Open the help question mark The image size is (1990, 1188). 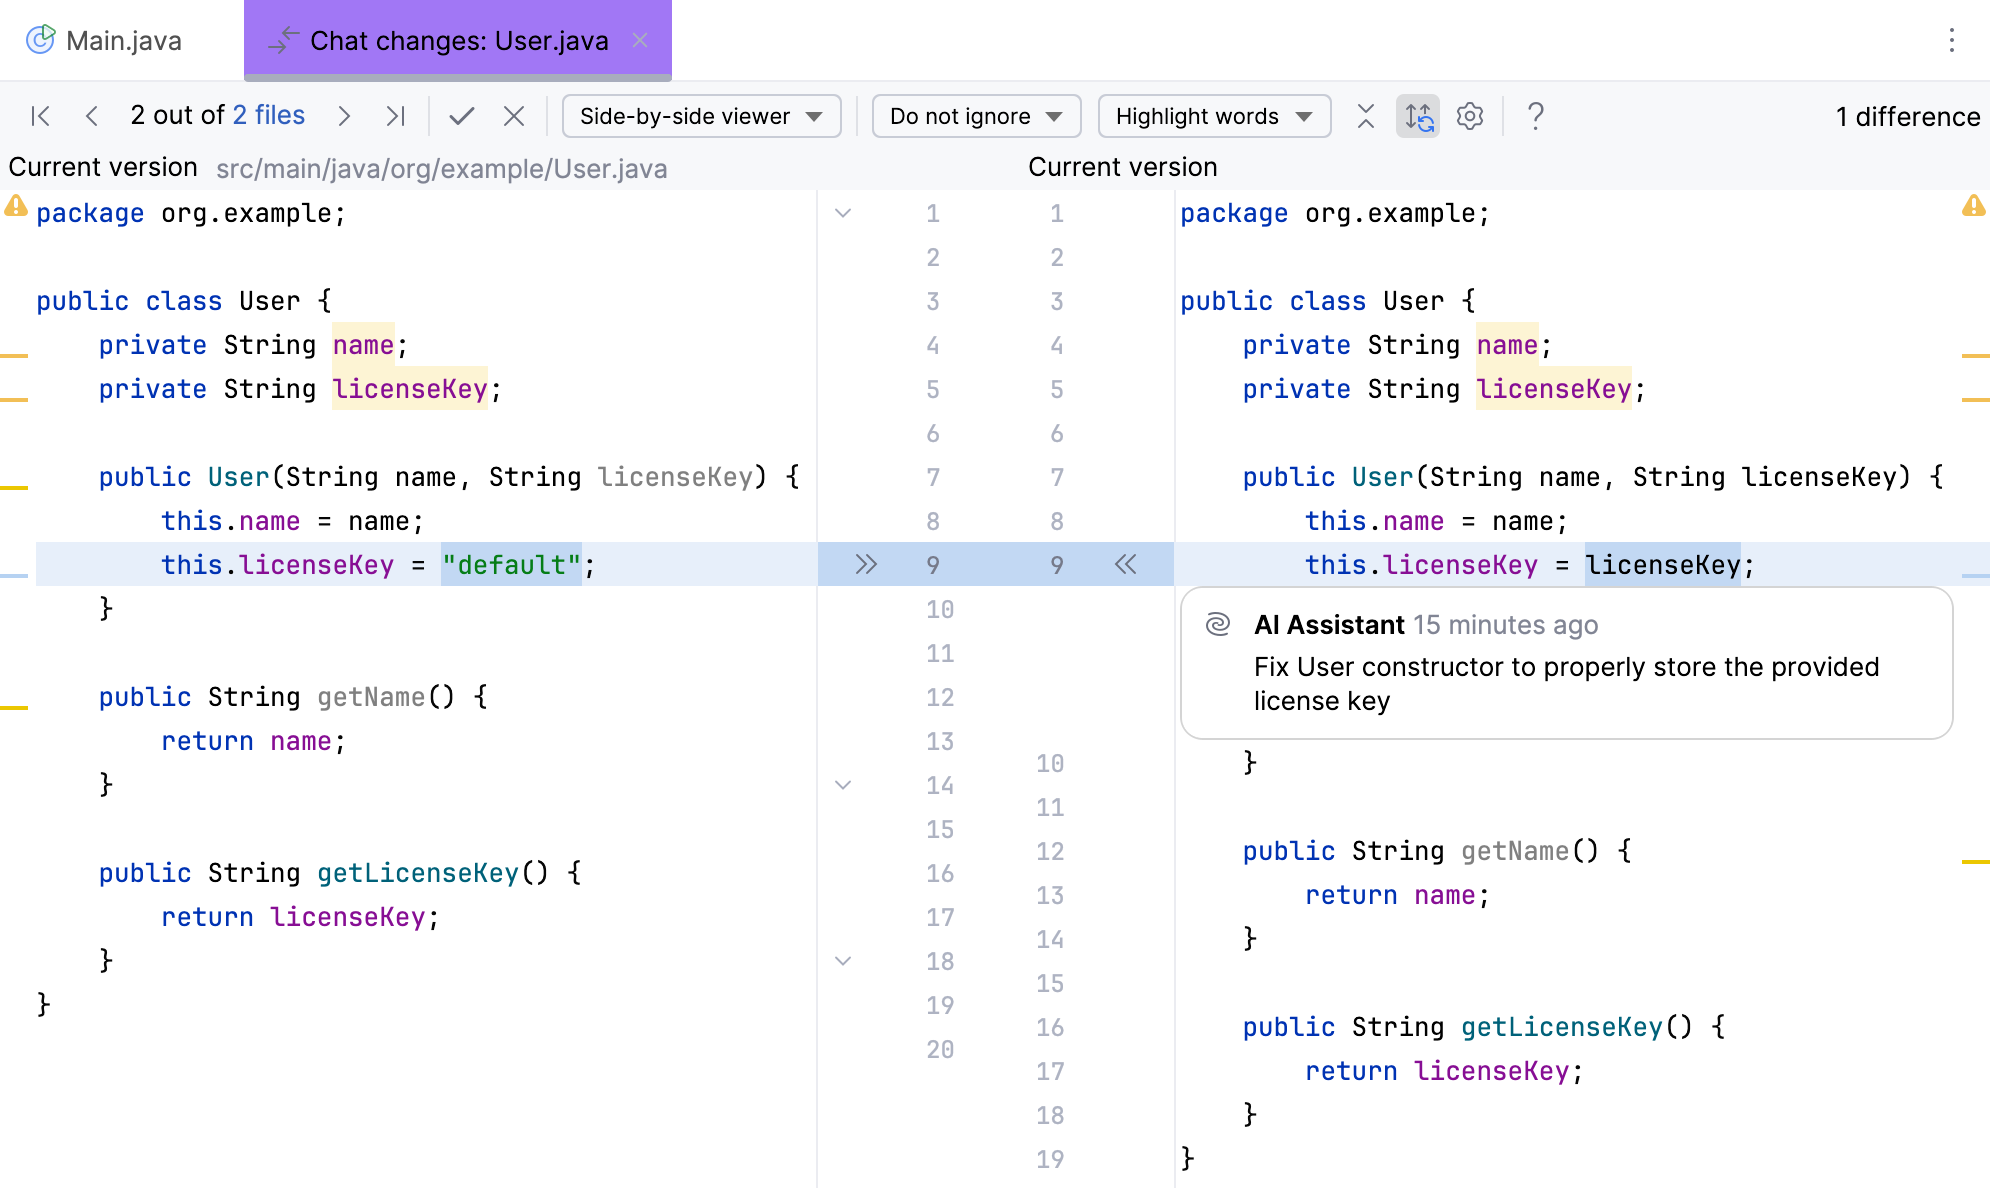1536,116
